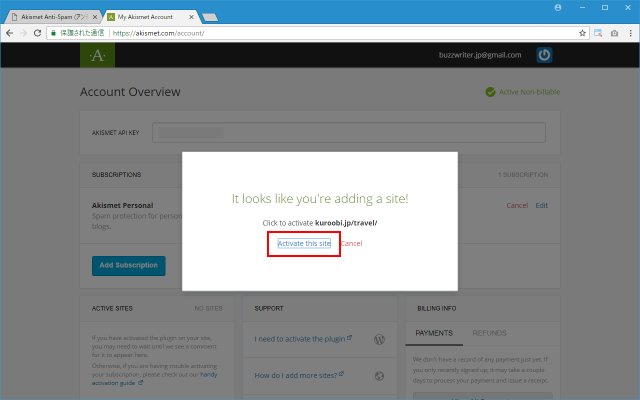Click the Akismet API key field
Screen dimensions: 640x400
pos(349,133)
